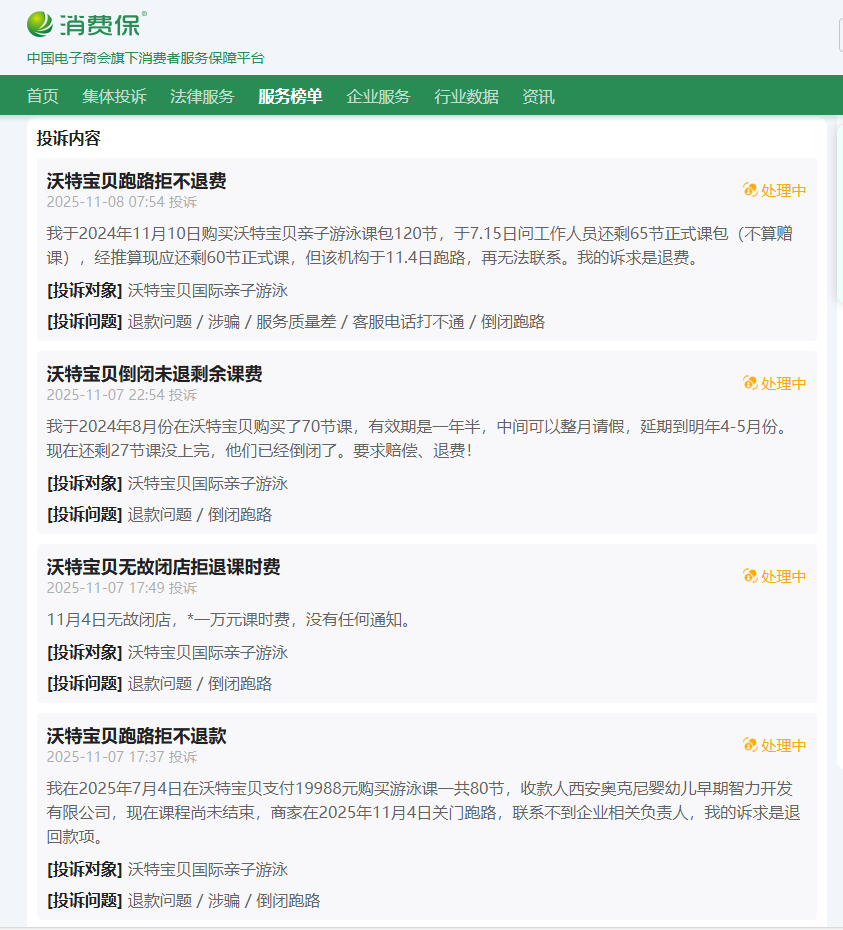This screenshot has height=930, width=843.
Task: Click status icon on 沃特宝贝无故闭店拒退课时费 complaint
Action: (750, 576)
